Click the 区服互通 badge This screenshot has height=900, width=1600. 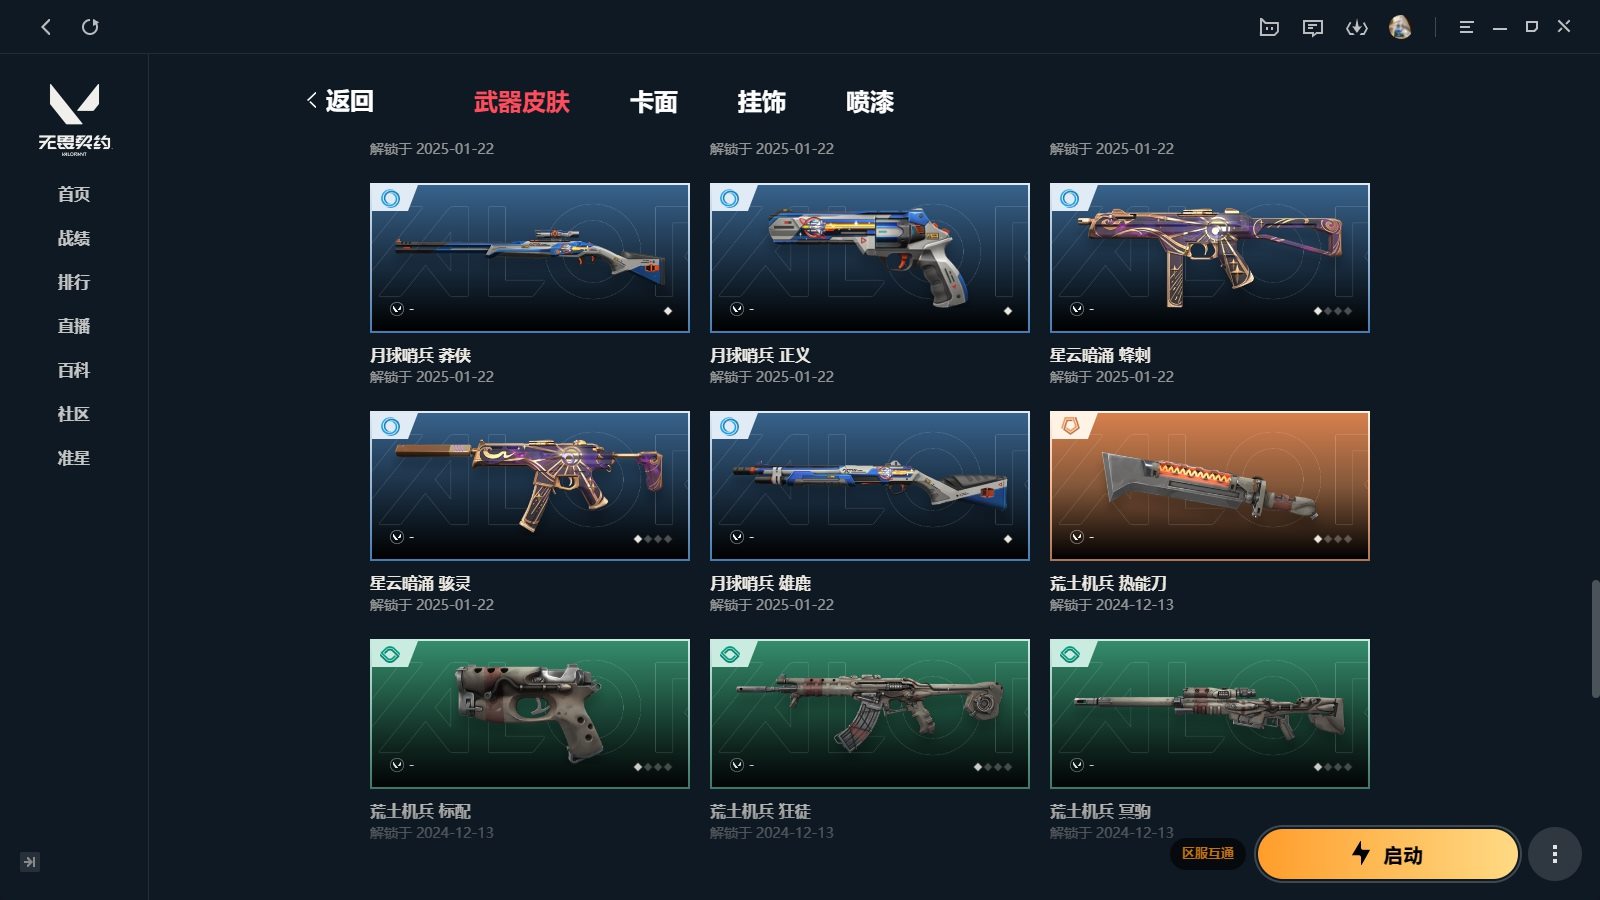pos(1208,853)
